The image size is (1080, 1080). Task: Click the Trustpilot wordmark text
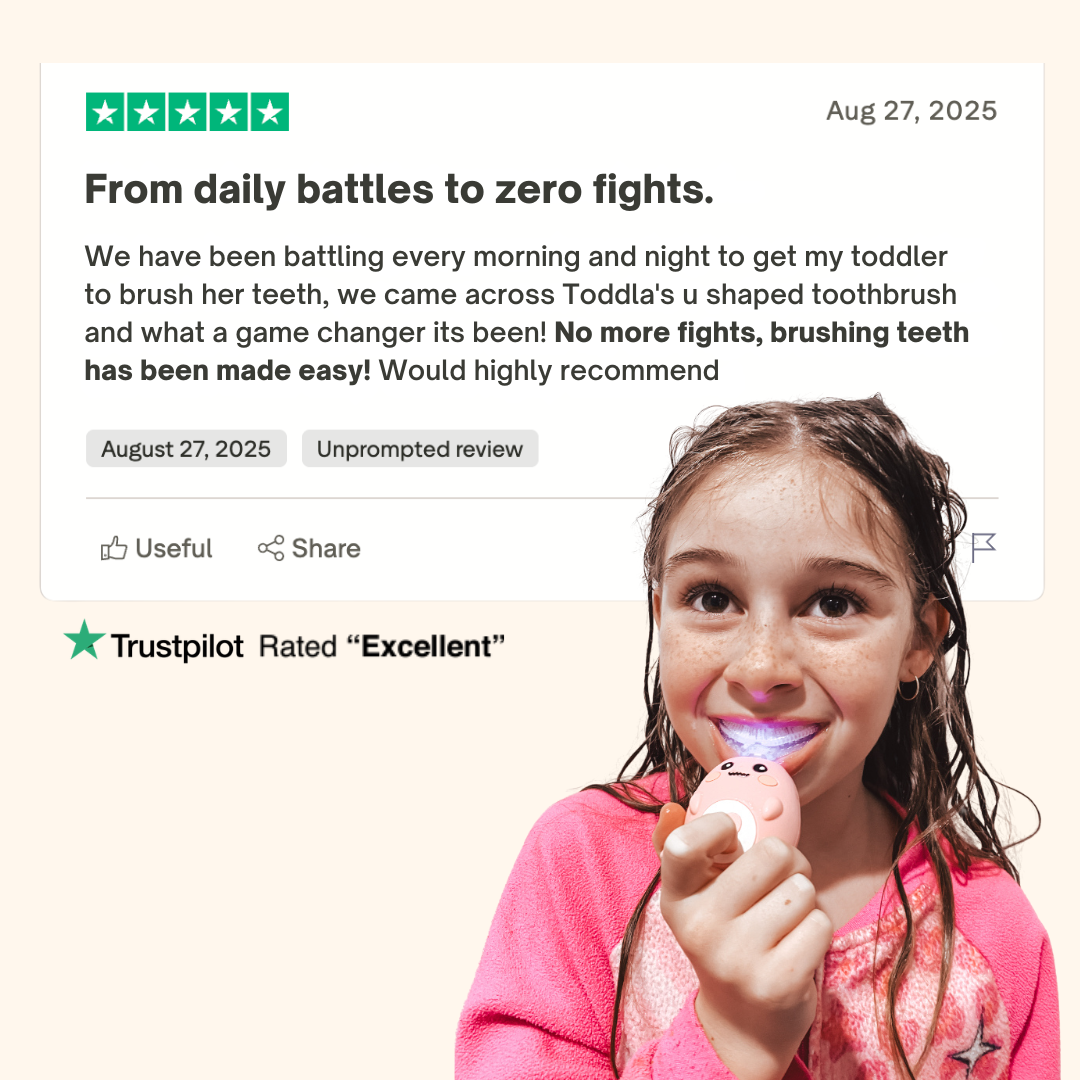pyautogui.click(x=177, y=647)
